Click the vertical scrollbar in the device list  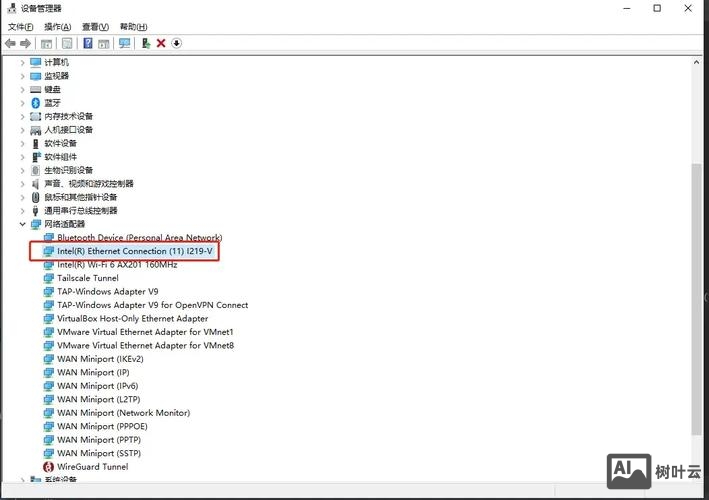click(x=696, y=300)
